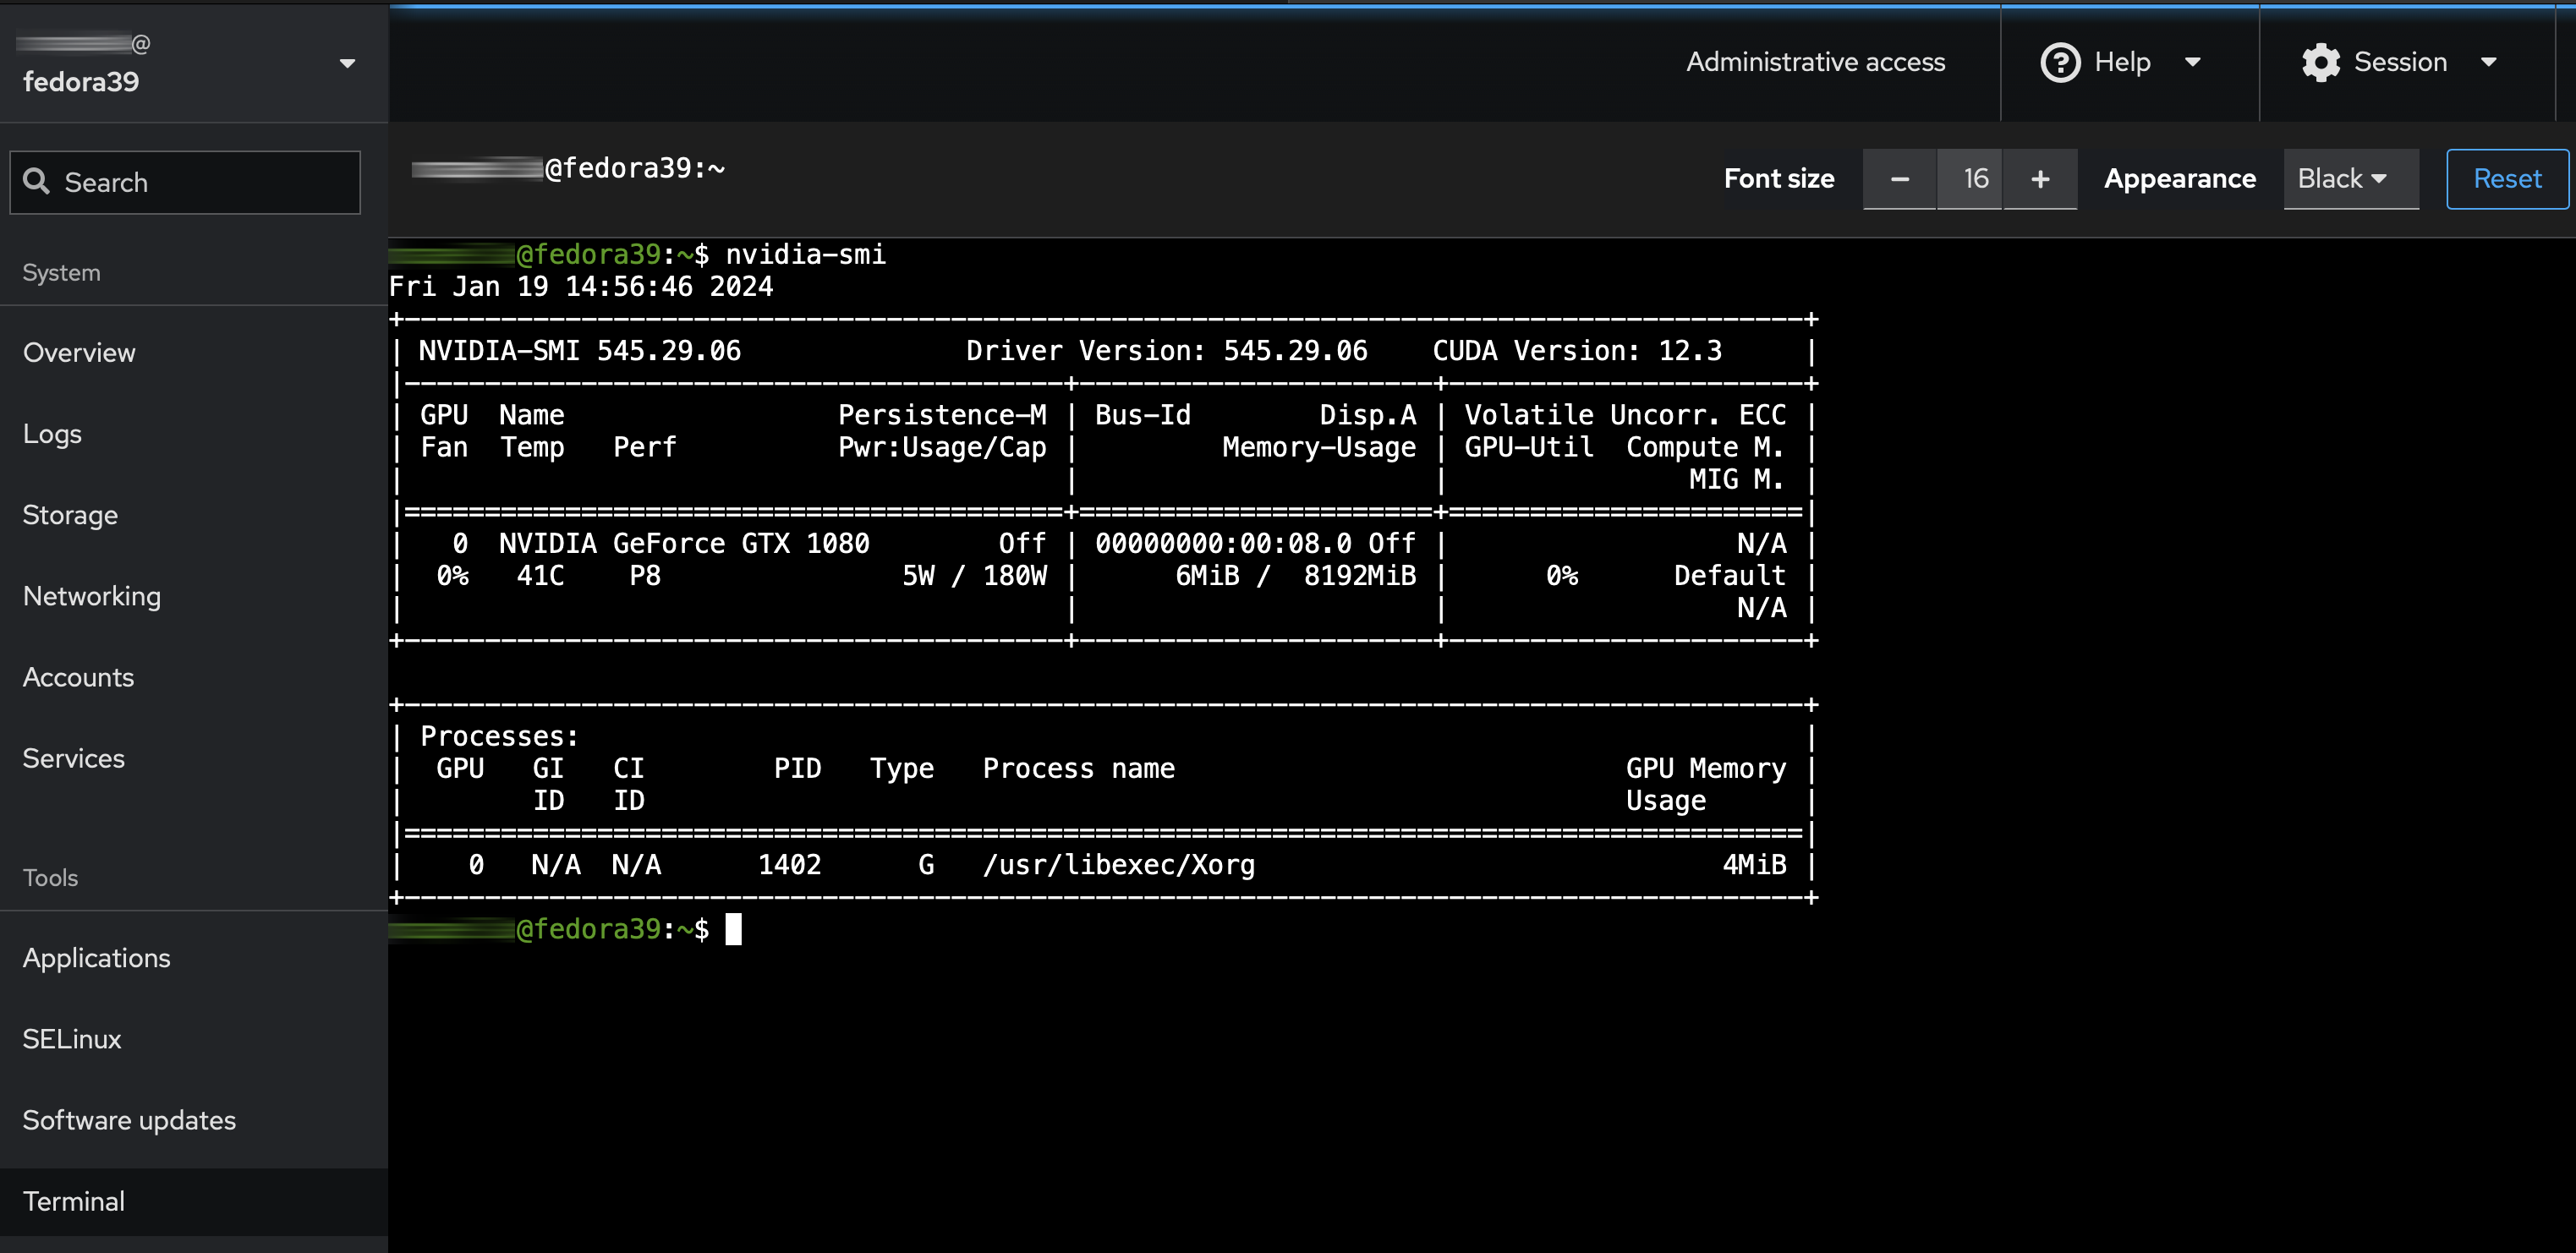
Task: Increase font size with the plus icon
Action: coord(2040,179)
